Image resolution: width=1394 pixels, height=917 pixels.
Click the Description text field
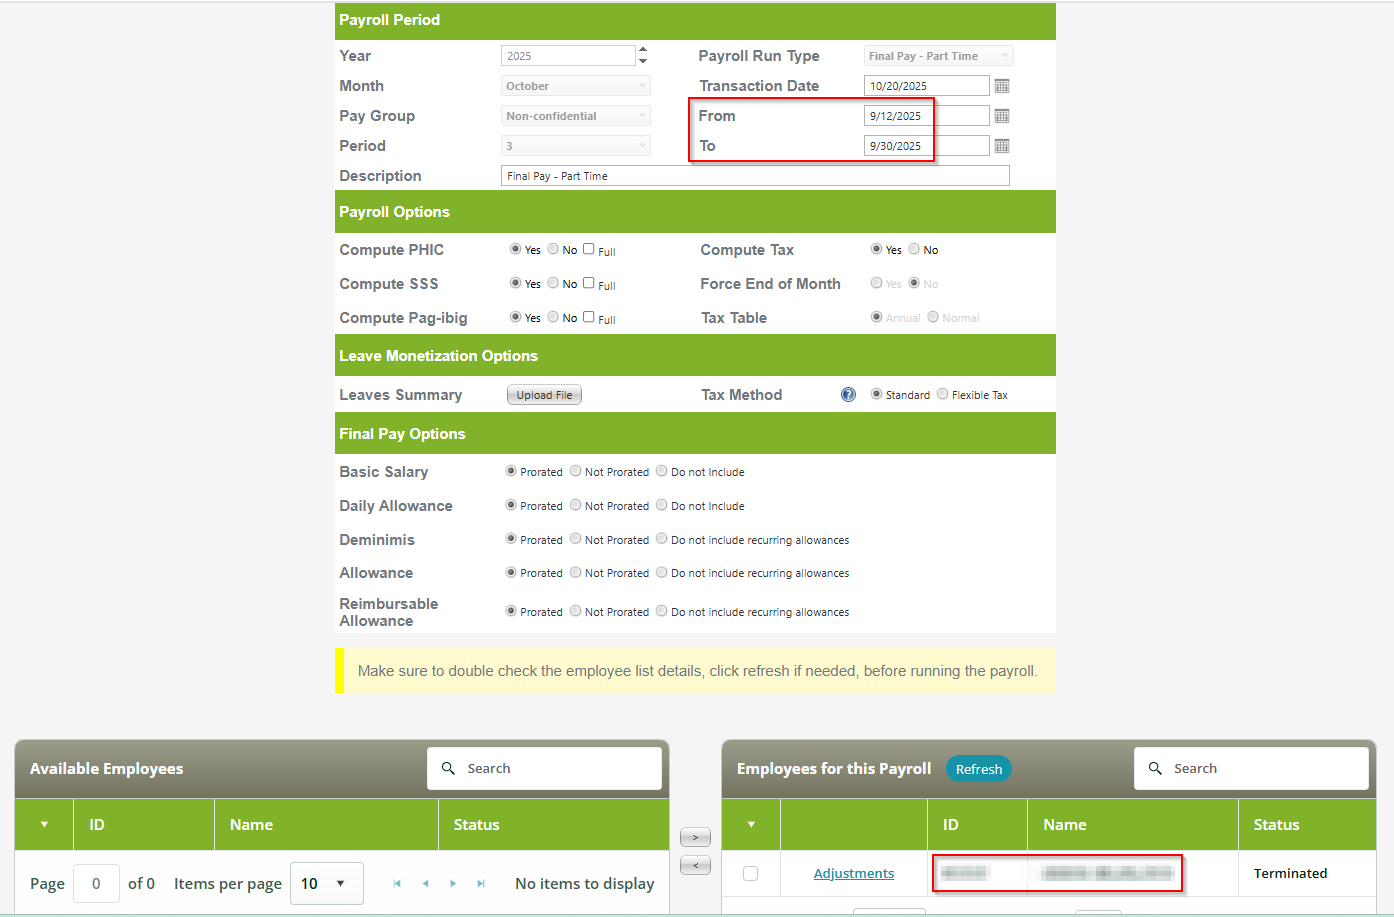coord(754,176)
